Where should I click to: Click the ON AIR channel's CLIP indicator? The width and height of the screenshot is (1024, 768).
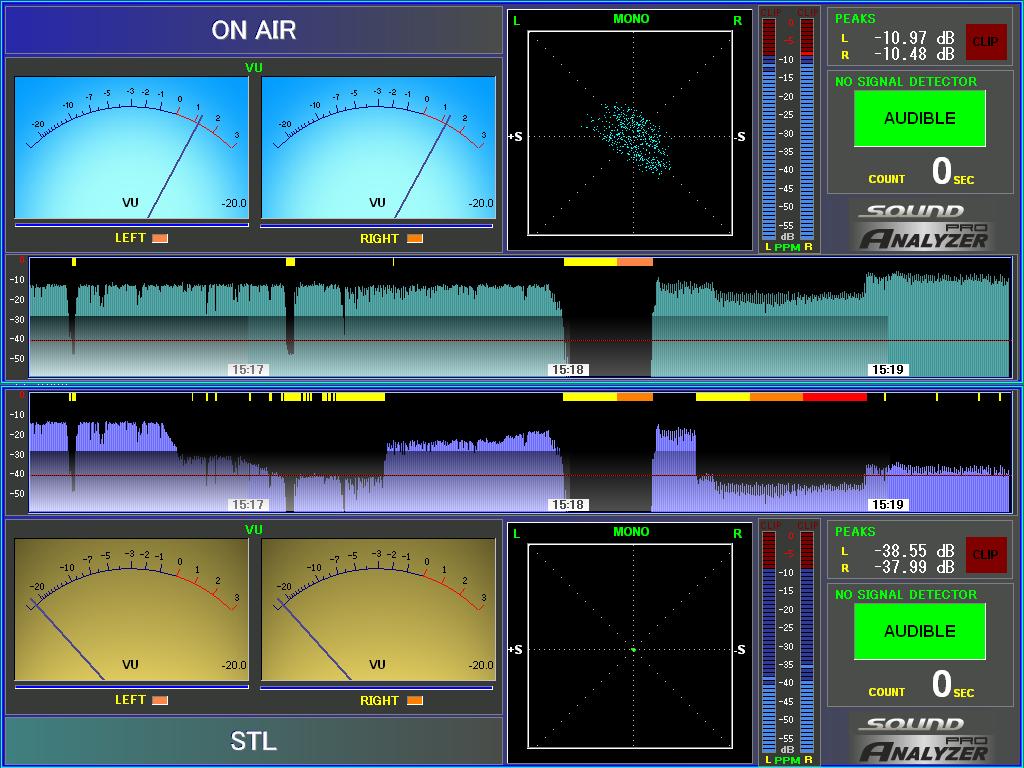click(x=985, y=42)
